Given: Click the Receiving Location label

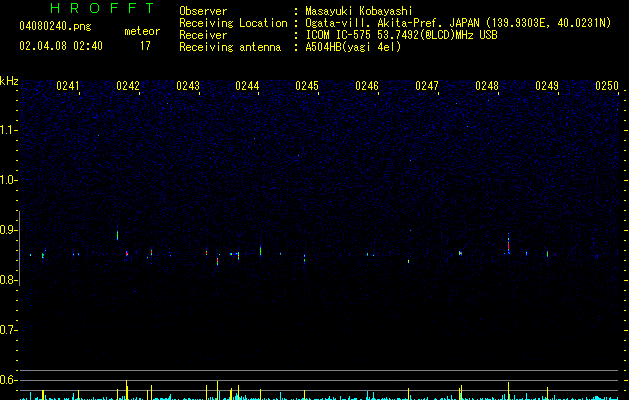Looking at the screenshot, I should coord(233,23).
